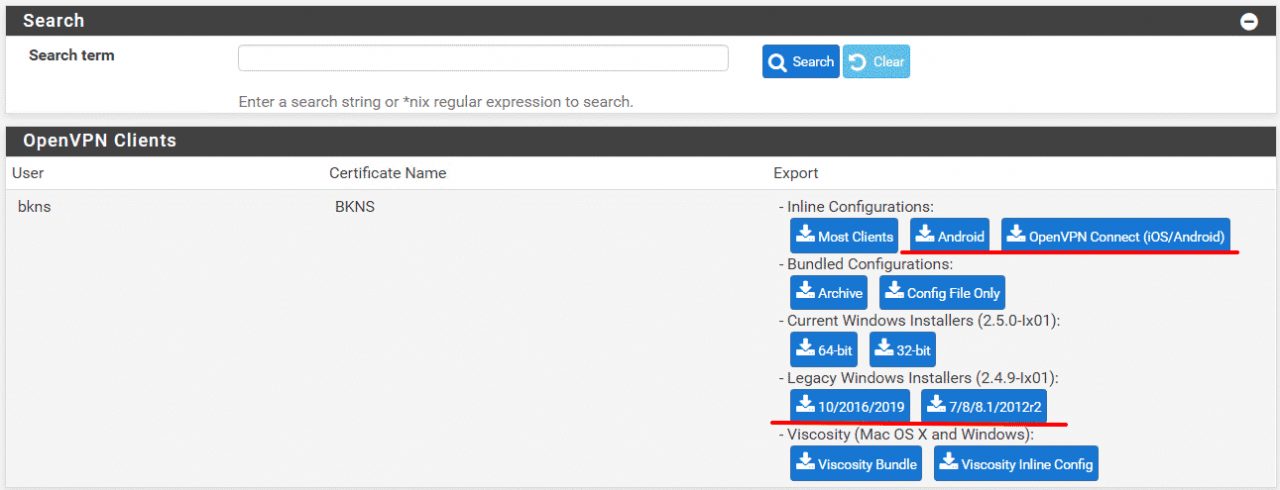Click the Clear button
Screen dimensions: 1280x490
point(876,62)
